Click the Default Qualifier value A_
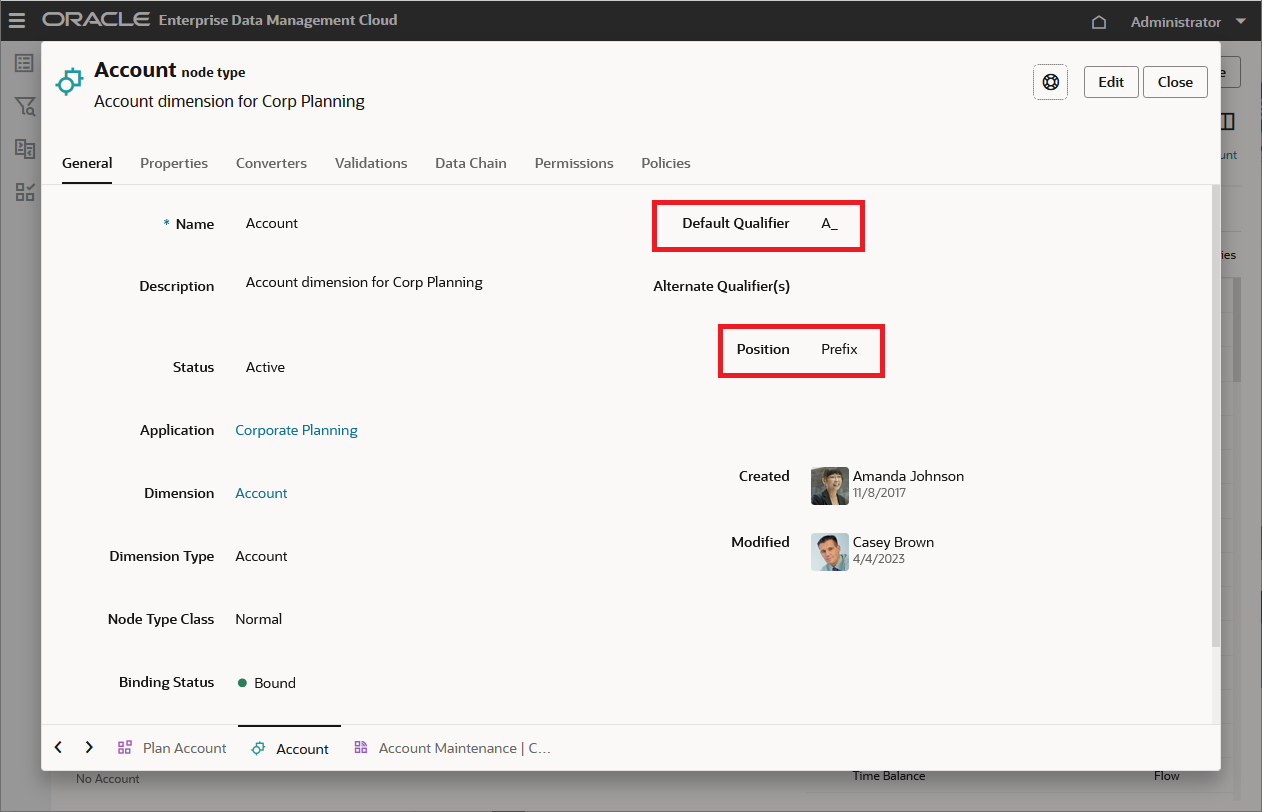Viewport: 1262px width, 812px height. pos(829,223)
